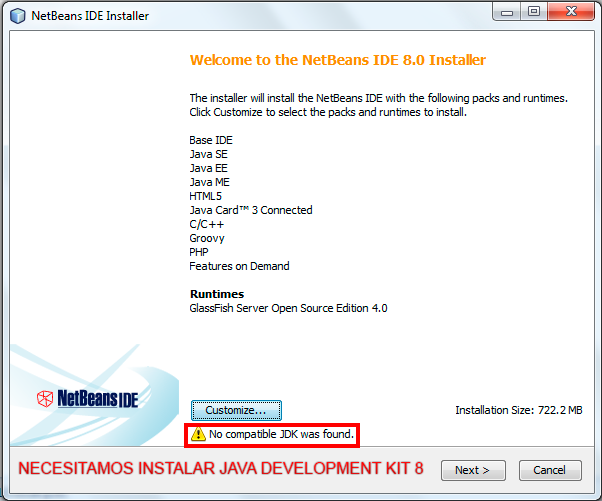Click 'Groovy' in the packs list
The height and width of the screenshot is (501, 602).
(207, 238)
